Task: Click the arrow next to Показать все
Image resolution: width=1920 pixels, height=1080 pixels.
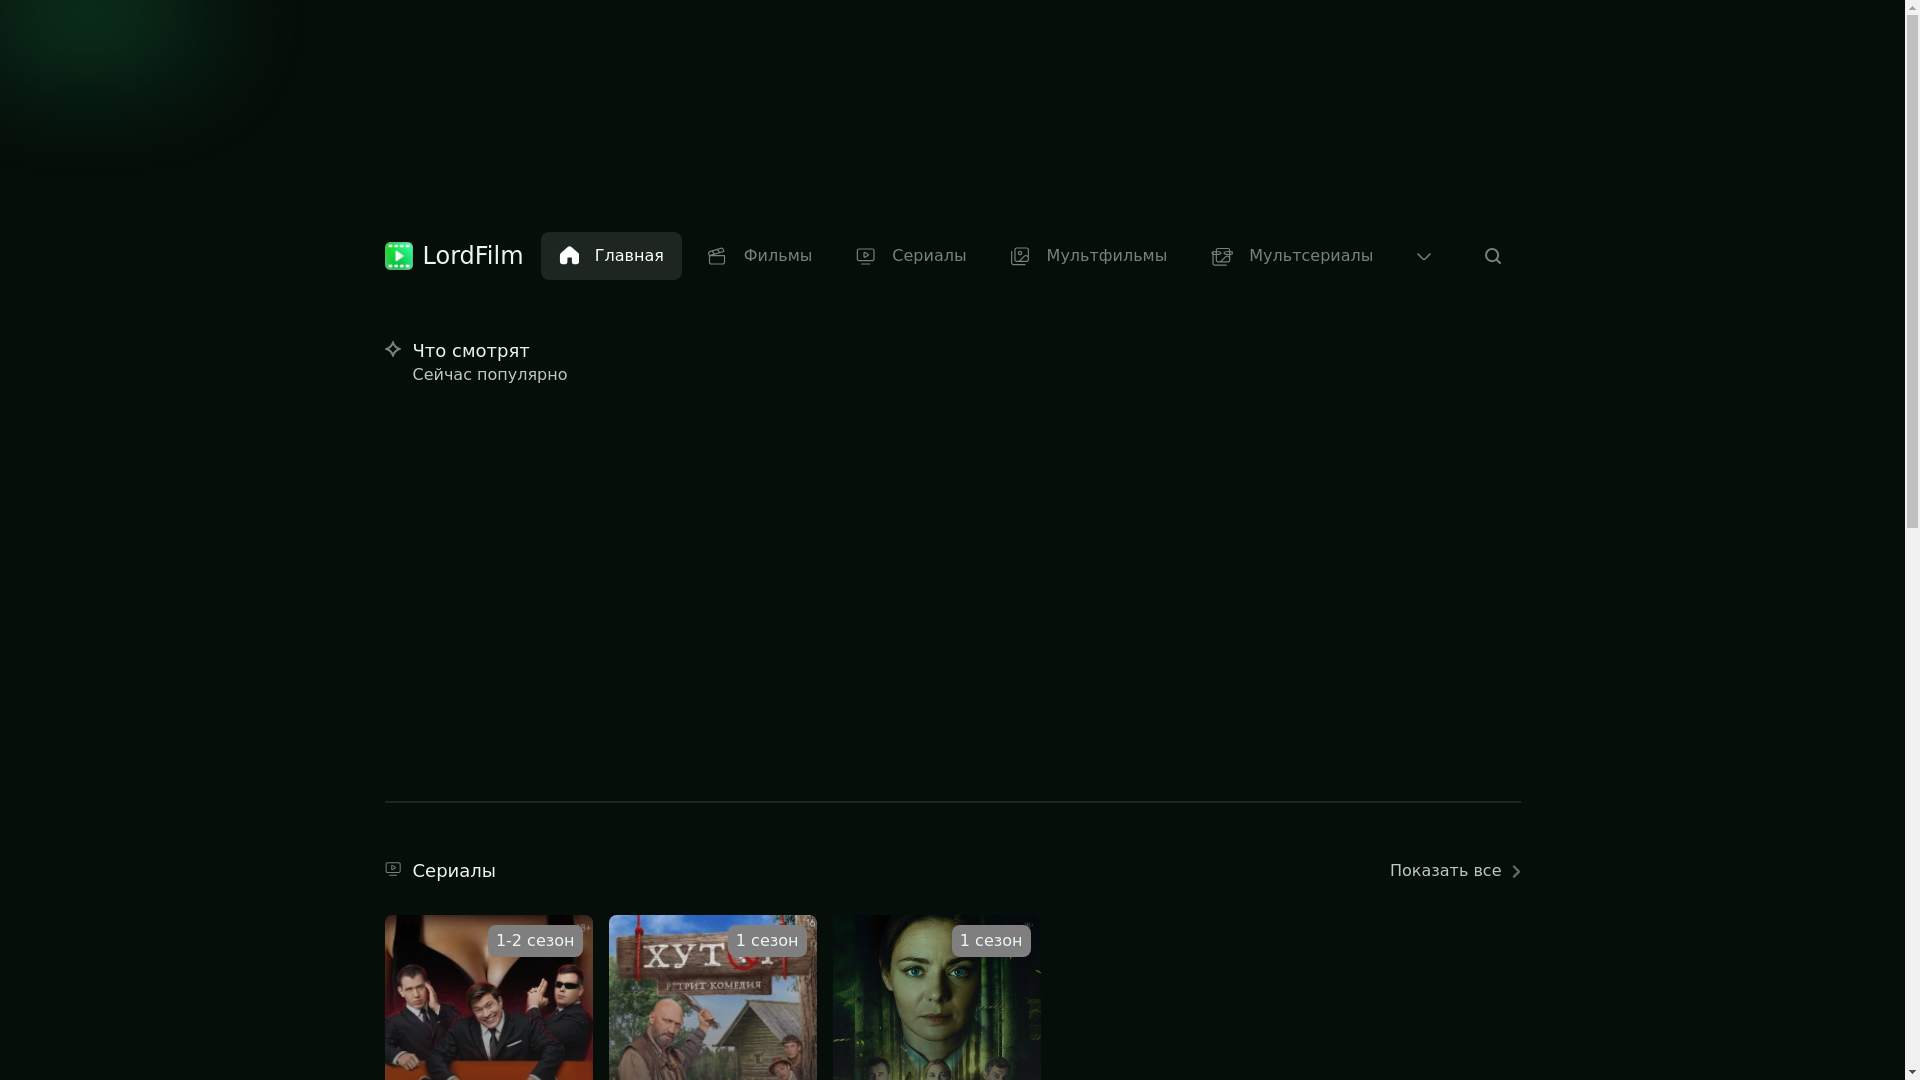Action: click(x=1516, y=872)
